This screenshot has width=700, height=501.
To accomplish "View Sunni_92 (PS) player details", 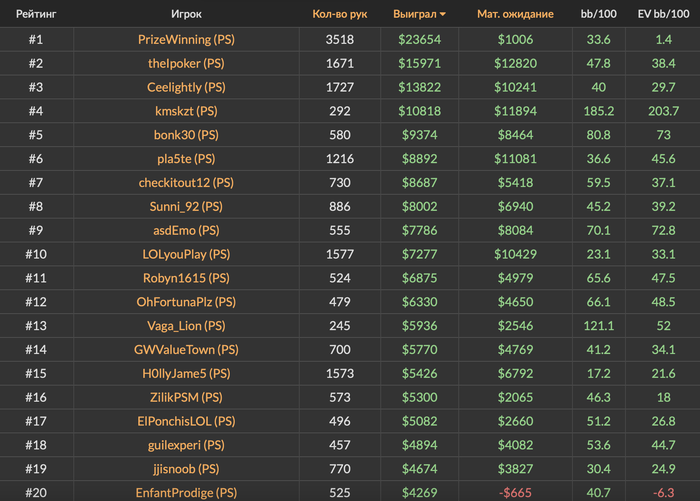I will click(186, 207).
